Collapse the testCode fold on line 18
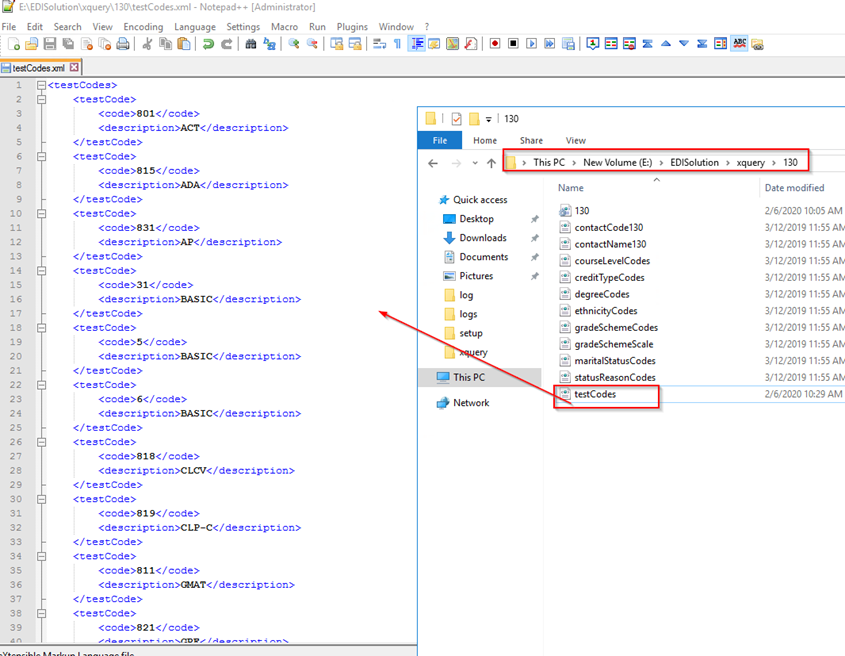 click(41, 328)
